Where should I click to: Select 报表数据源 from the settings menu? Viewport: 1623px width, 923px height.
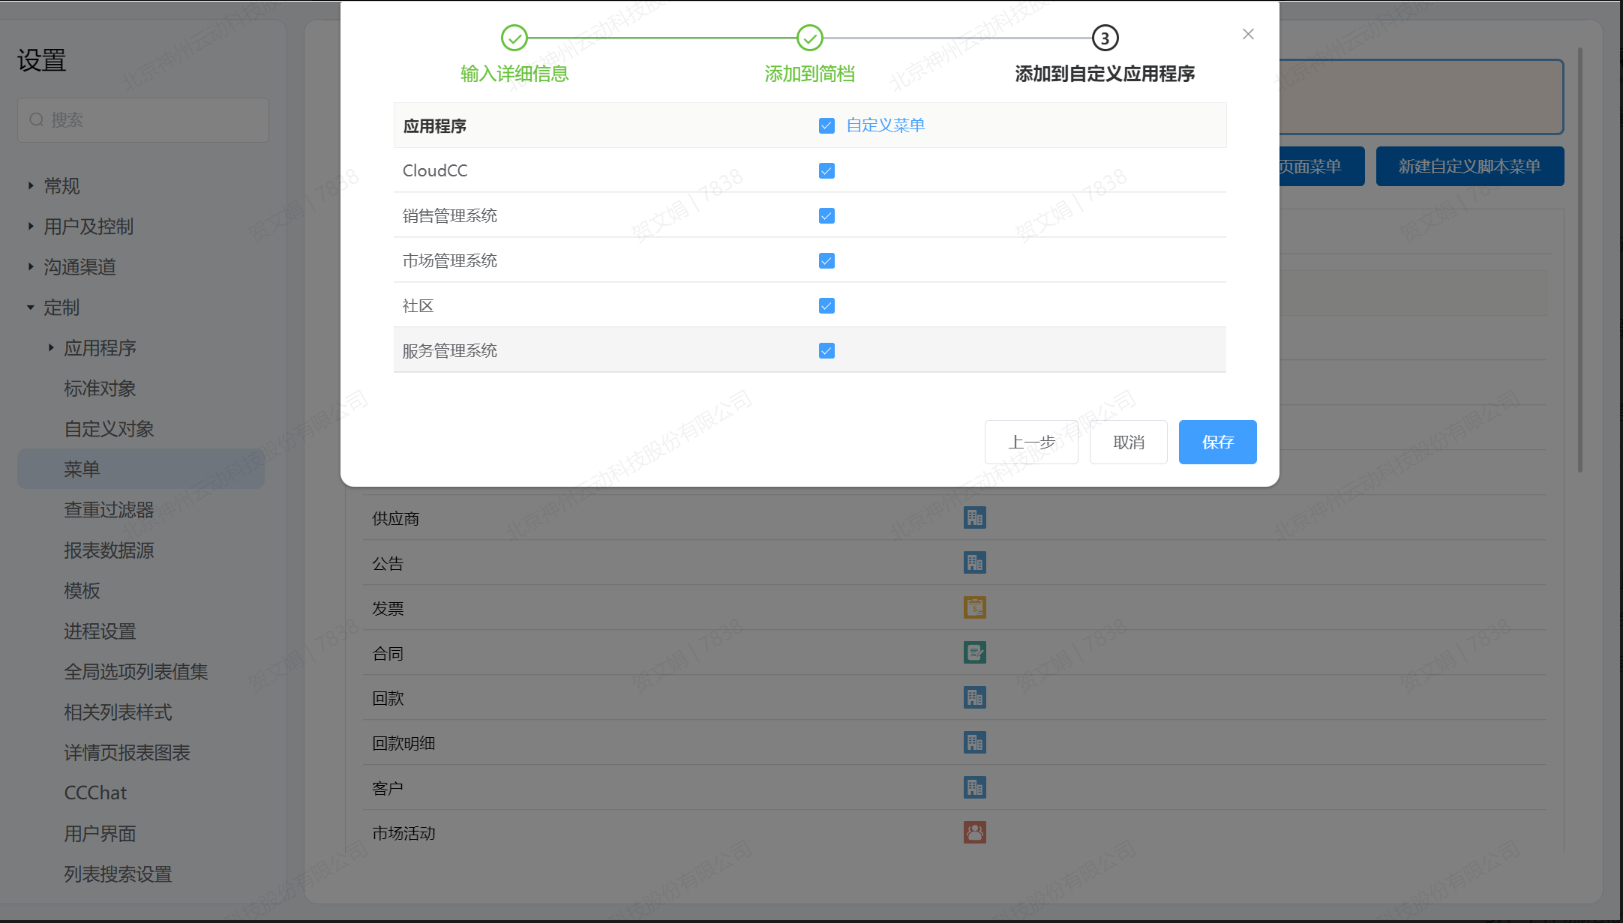[x=109, y=551]
